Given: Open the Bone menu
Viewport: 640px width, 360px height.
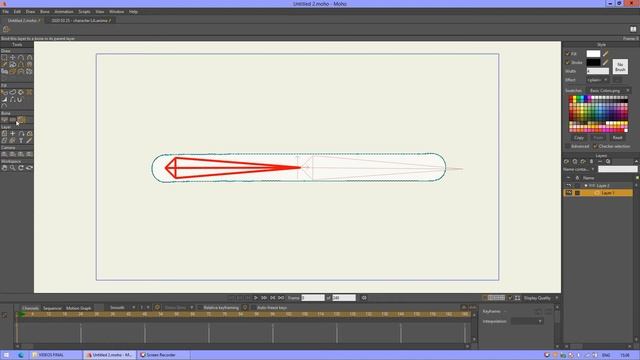Looking at the screenshot, I should click(x=44, y=12).
